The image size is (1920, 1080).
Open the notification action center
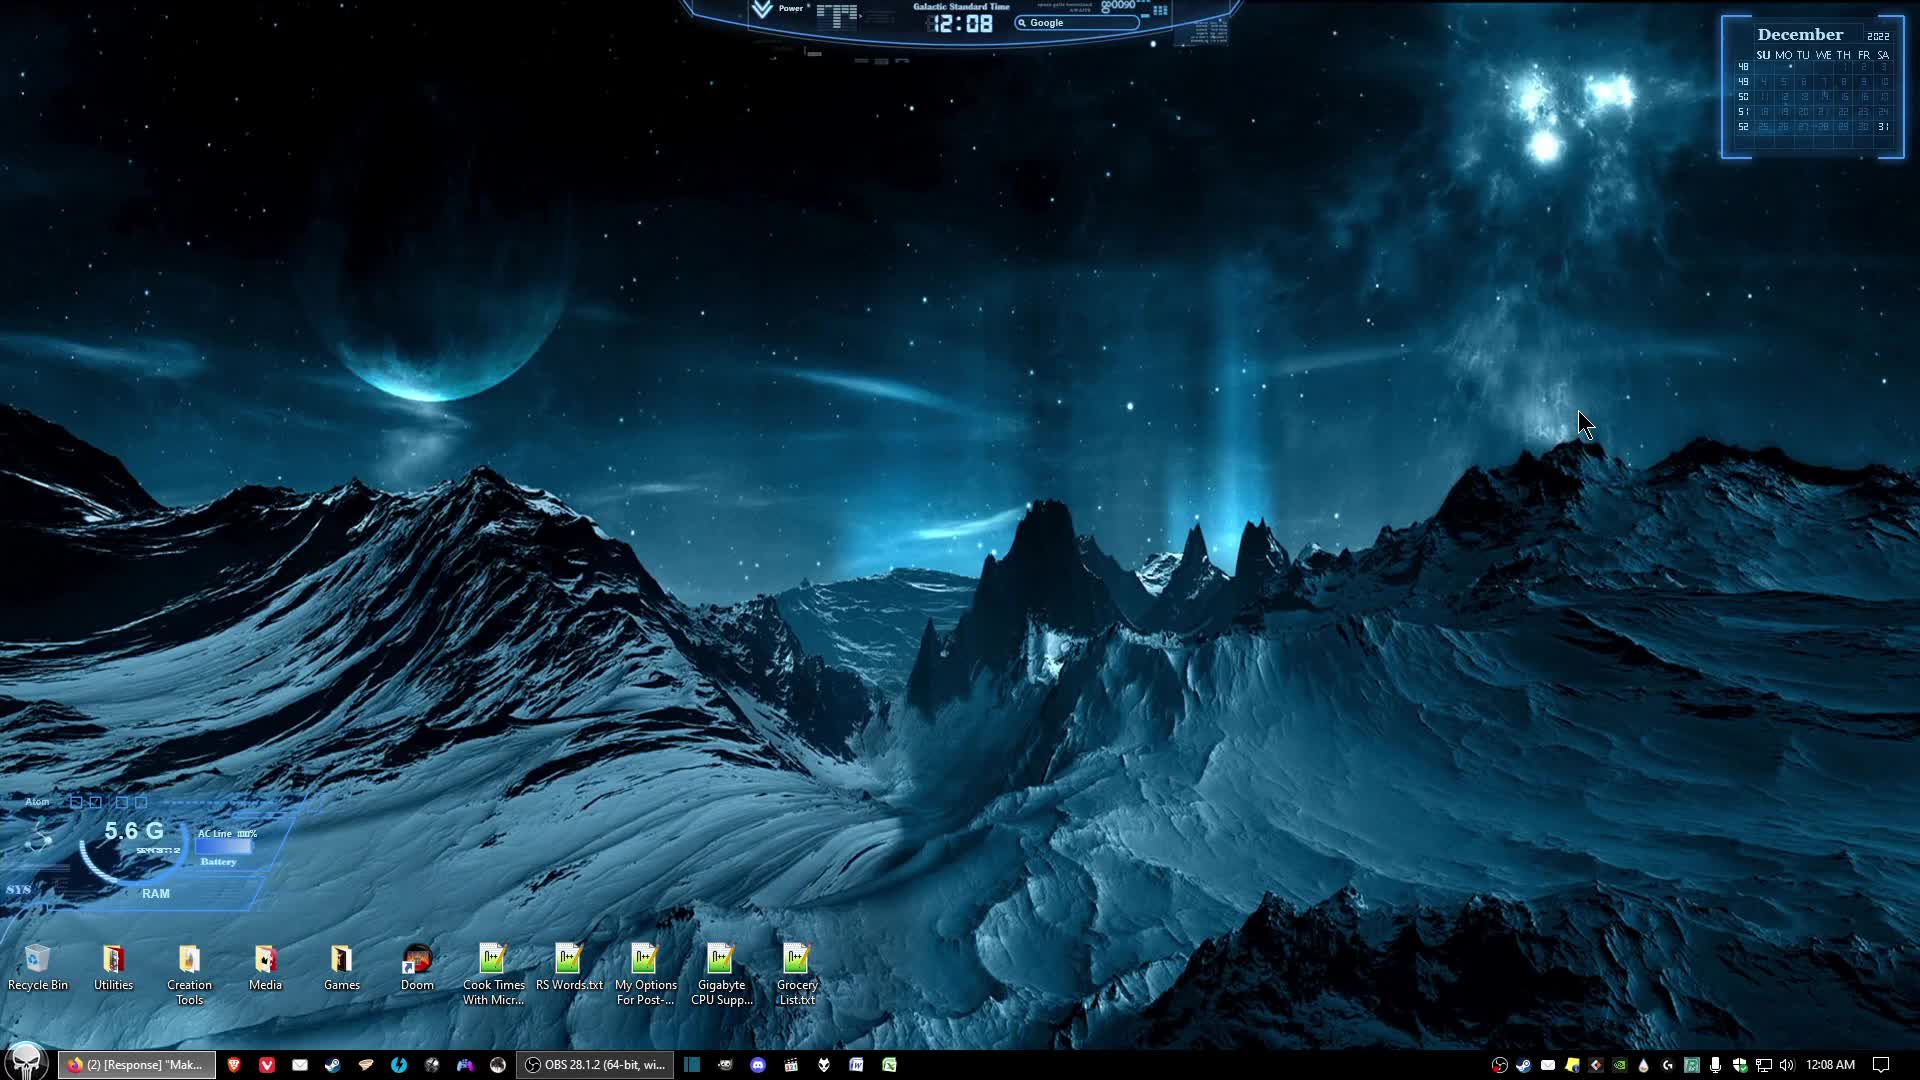(x=1880, y=1065)
